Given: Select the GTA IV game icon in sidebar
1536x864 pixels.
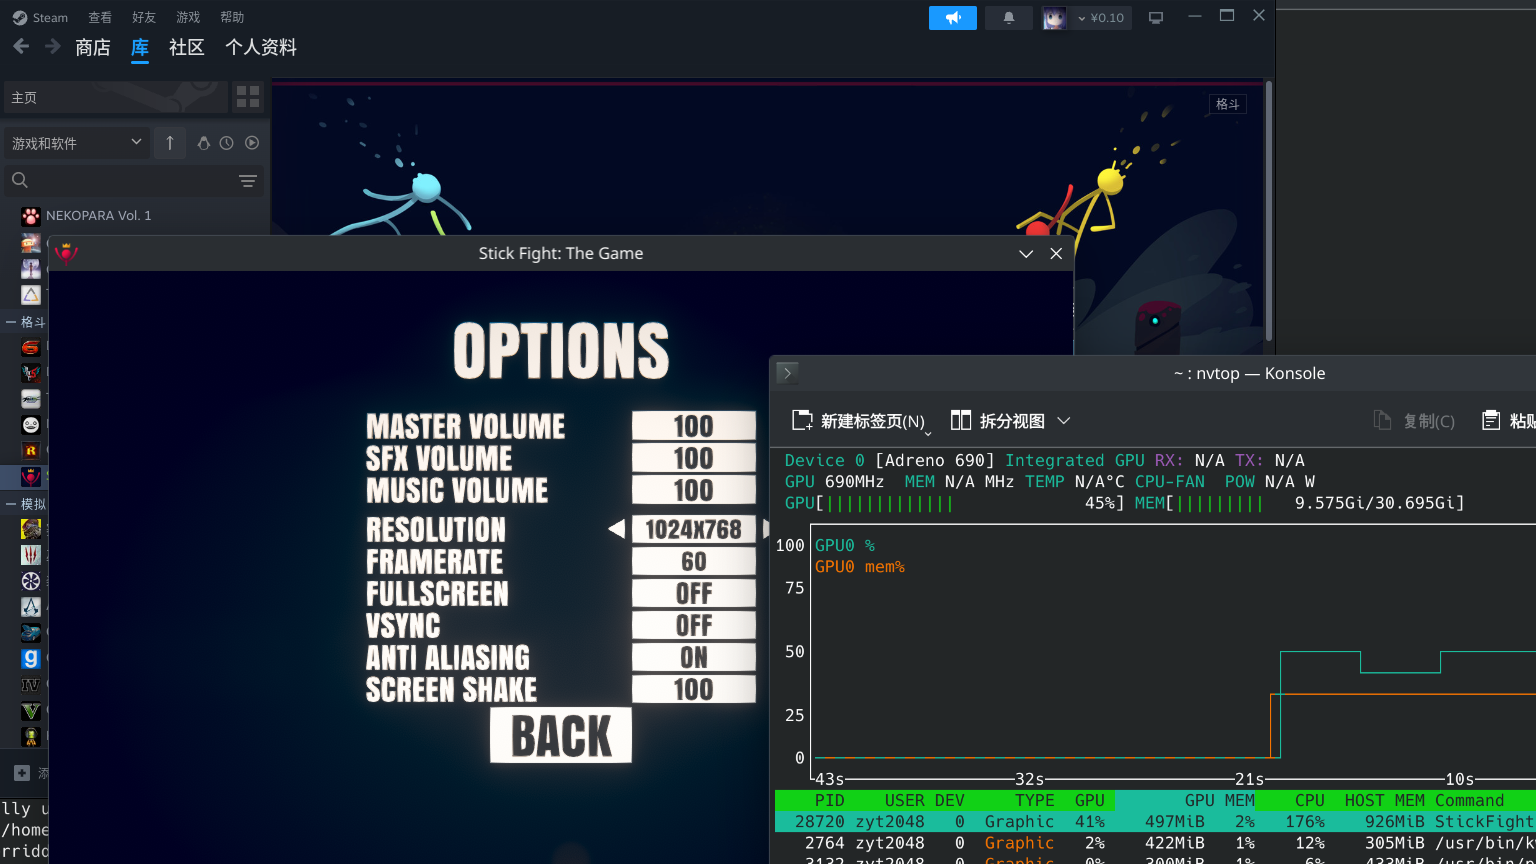Looking at the screenshot, I should tap(31, 685).
